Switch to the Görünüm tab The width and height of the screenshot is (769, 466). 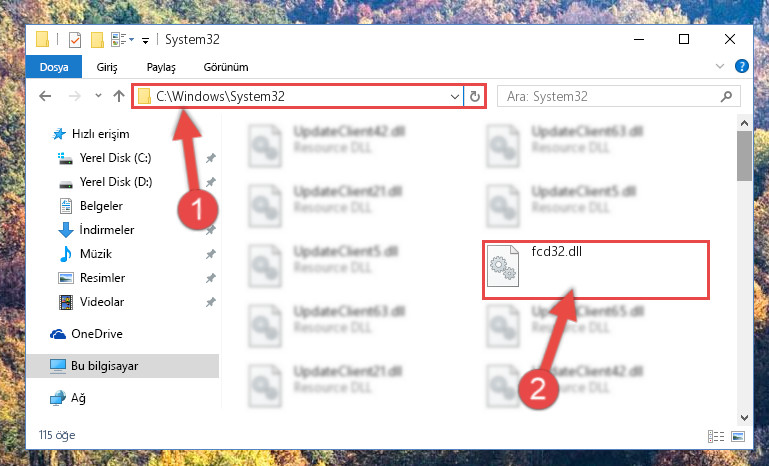[226, 67]
